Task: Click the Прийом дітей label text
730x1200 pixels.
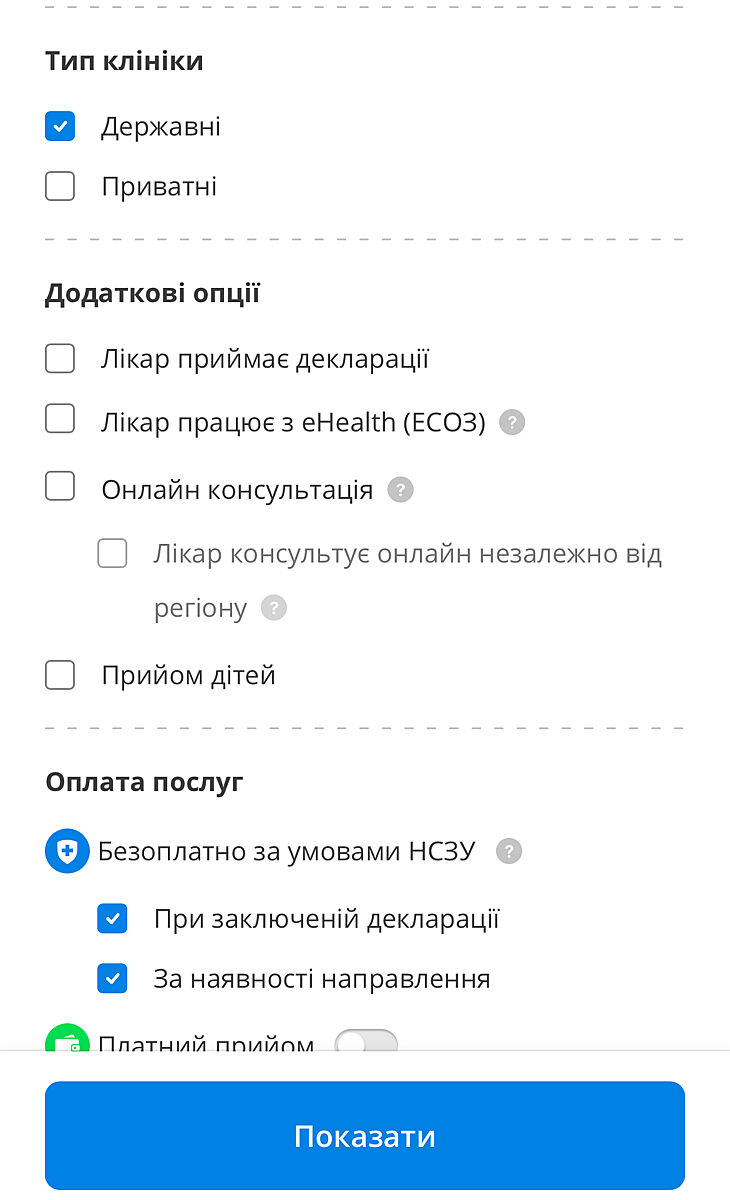Action: (x=188, y=676)
